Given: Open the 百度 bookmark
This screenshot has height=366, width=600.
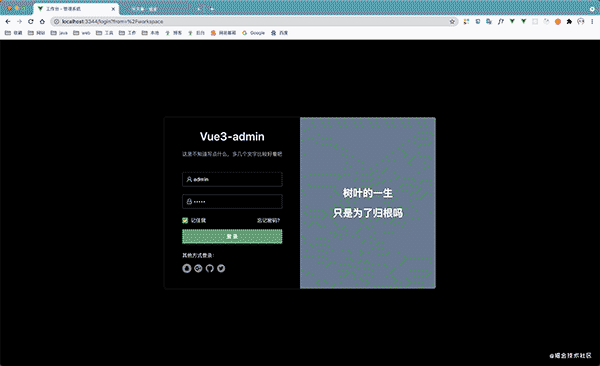Looking at the screenshot, I should (279, 33).
